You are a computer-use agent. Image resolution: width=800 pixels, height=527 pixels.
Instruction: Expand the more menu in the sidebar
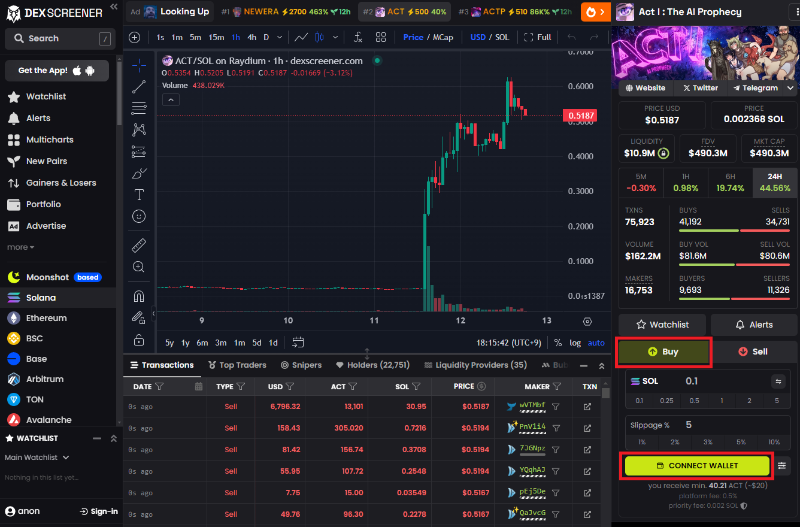(x=20, y=247)
